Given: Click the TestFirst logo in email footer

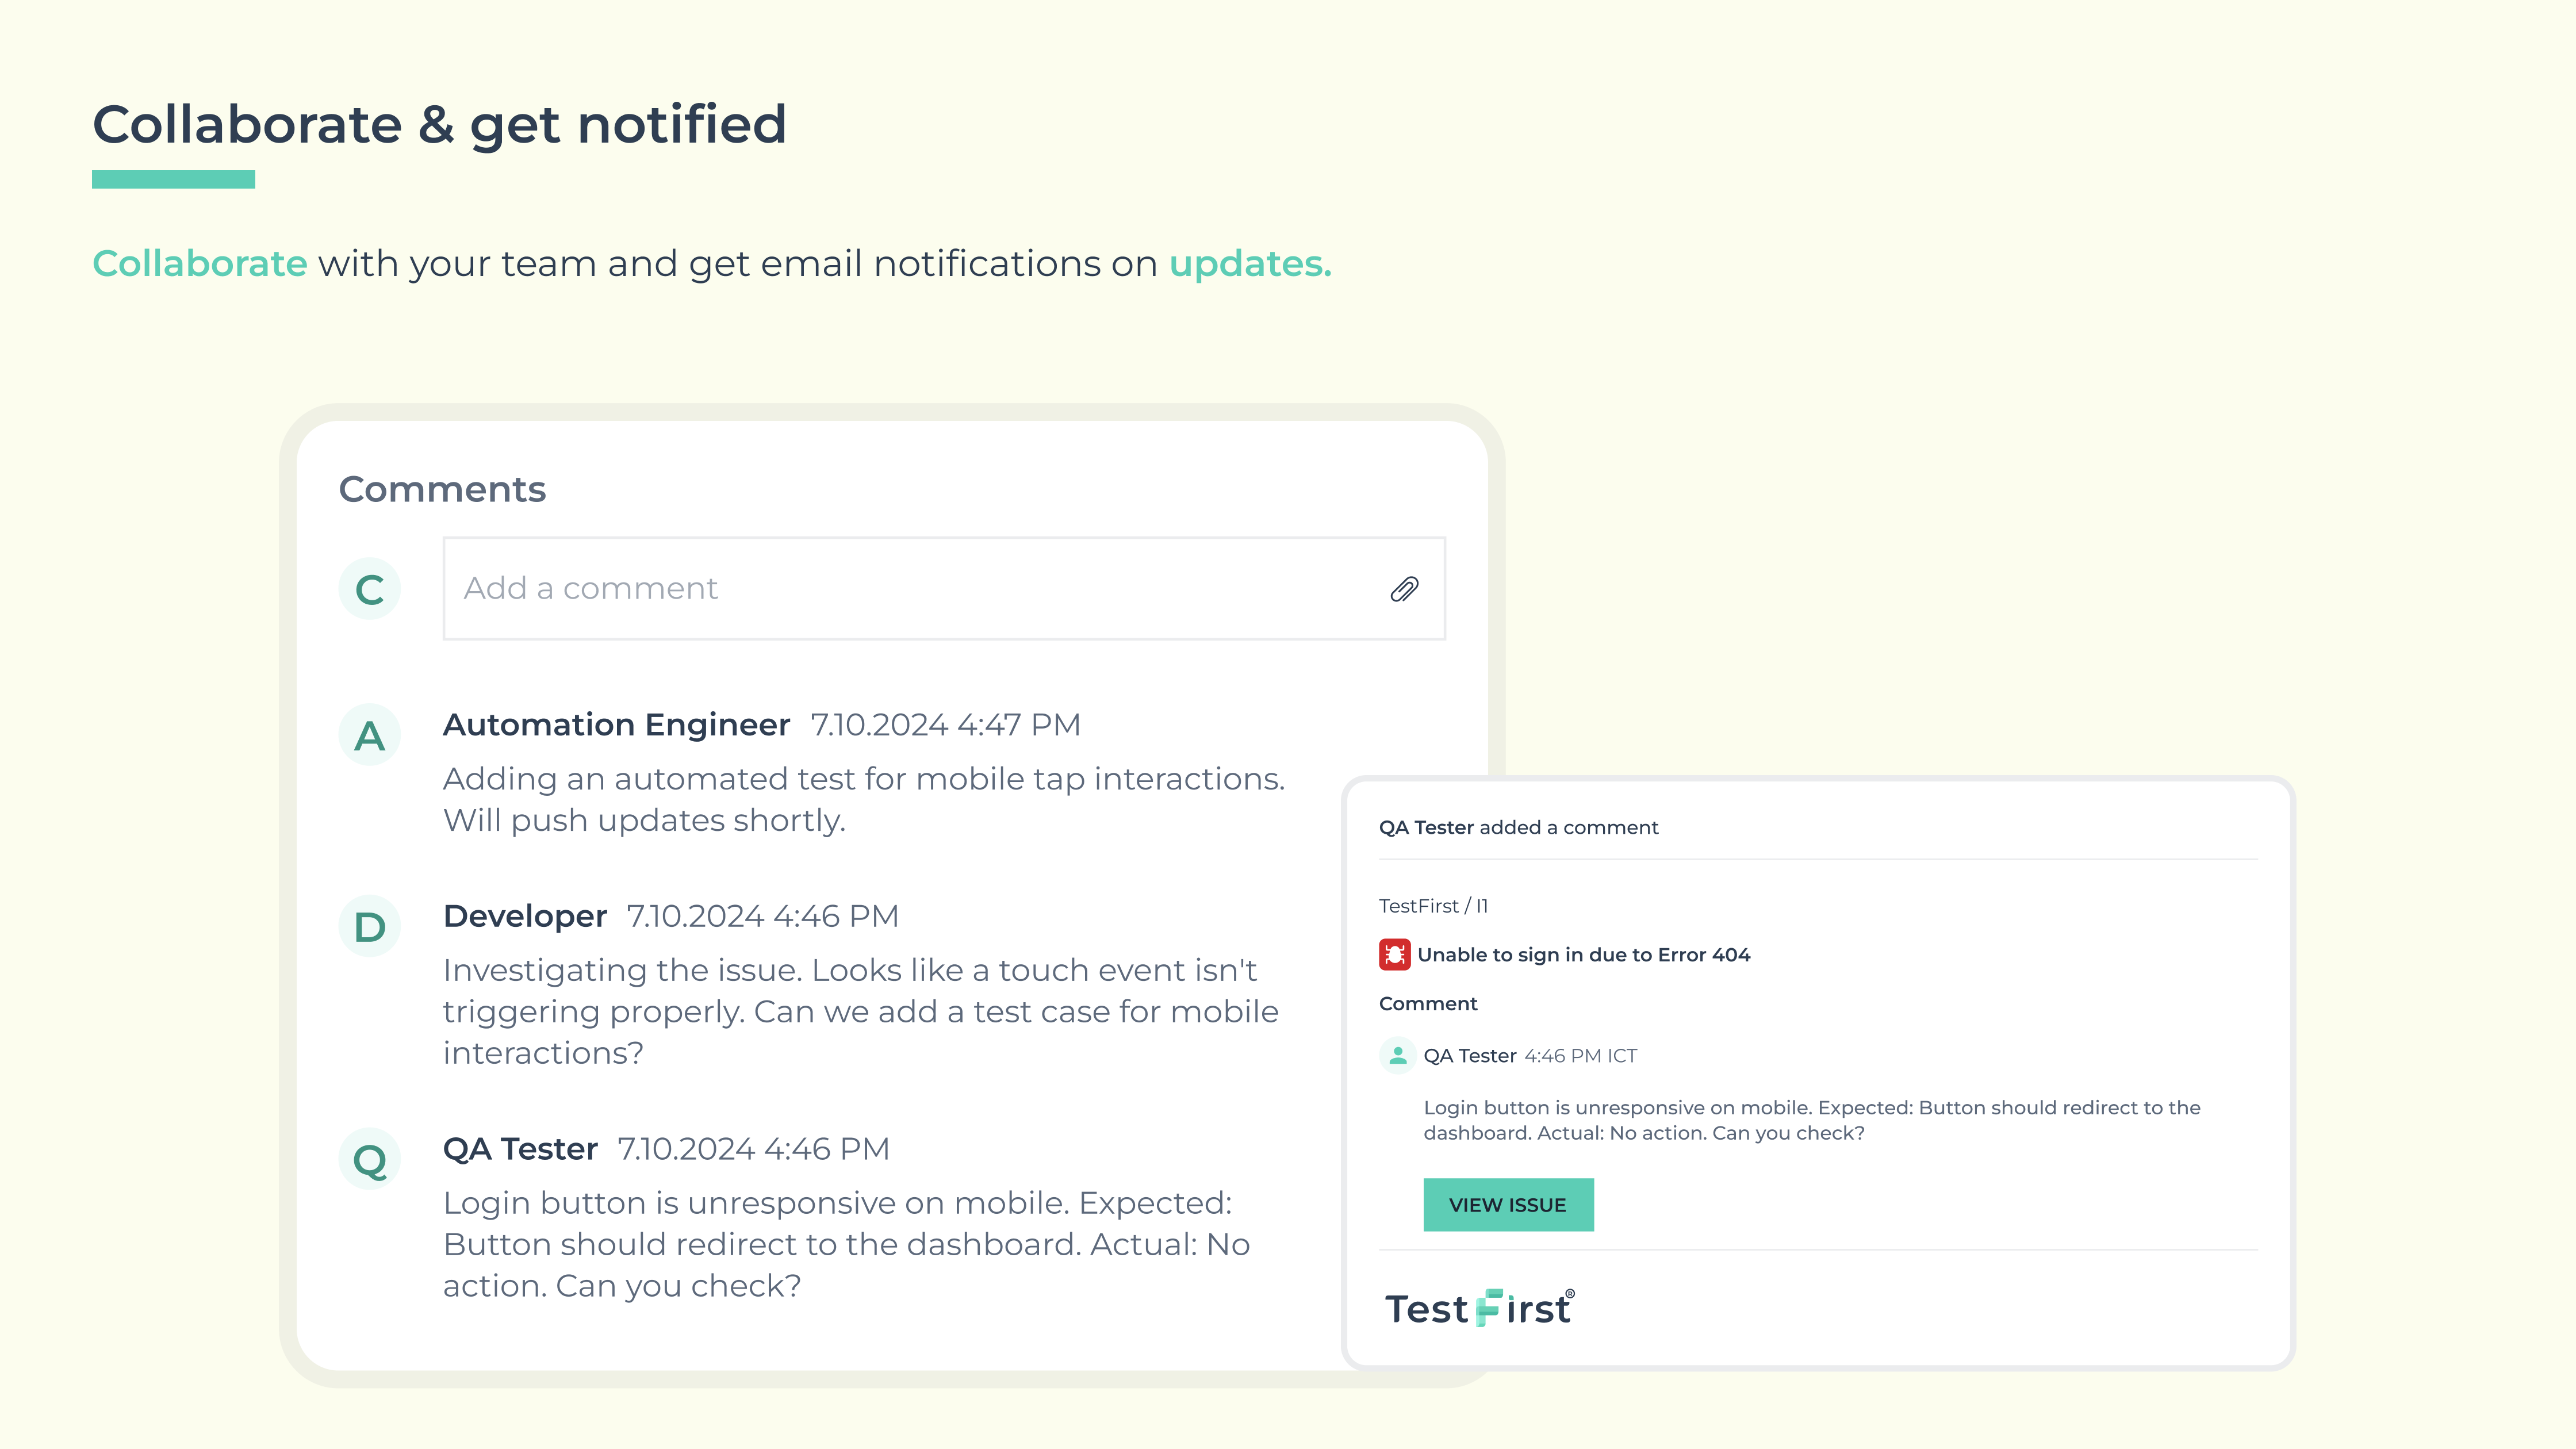Looking at the screenshot, I should point(1479,1308).
